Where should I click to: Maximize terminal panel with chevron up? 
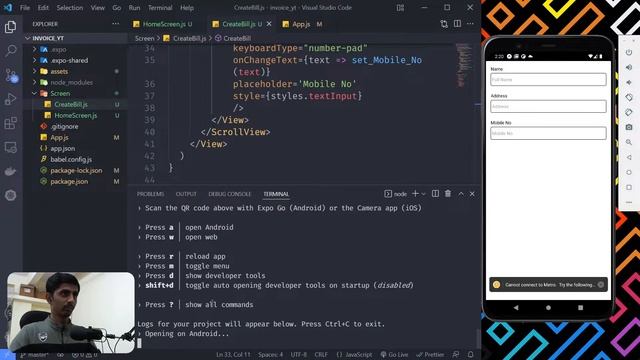[461, 194]
